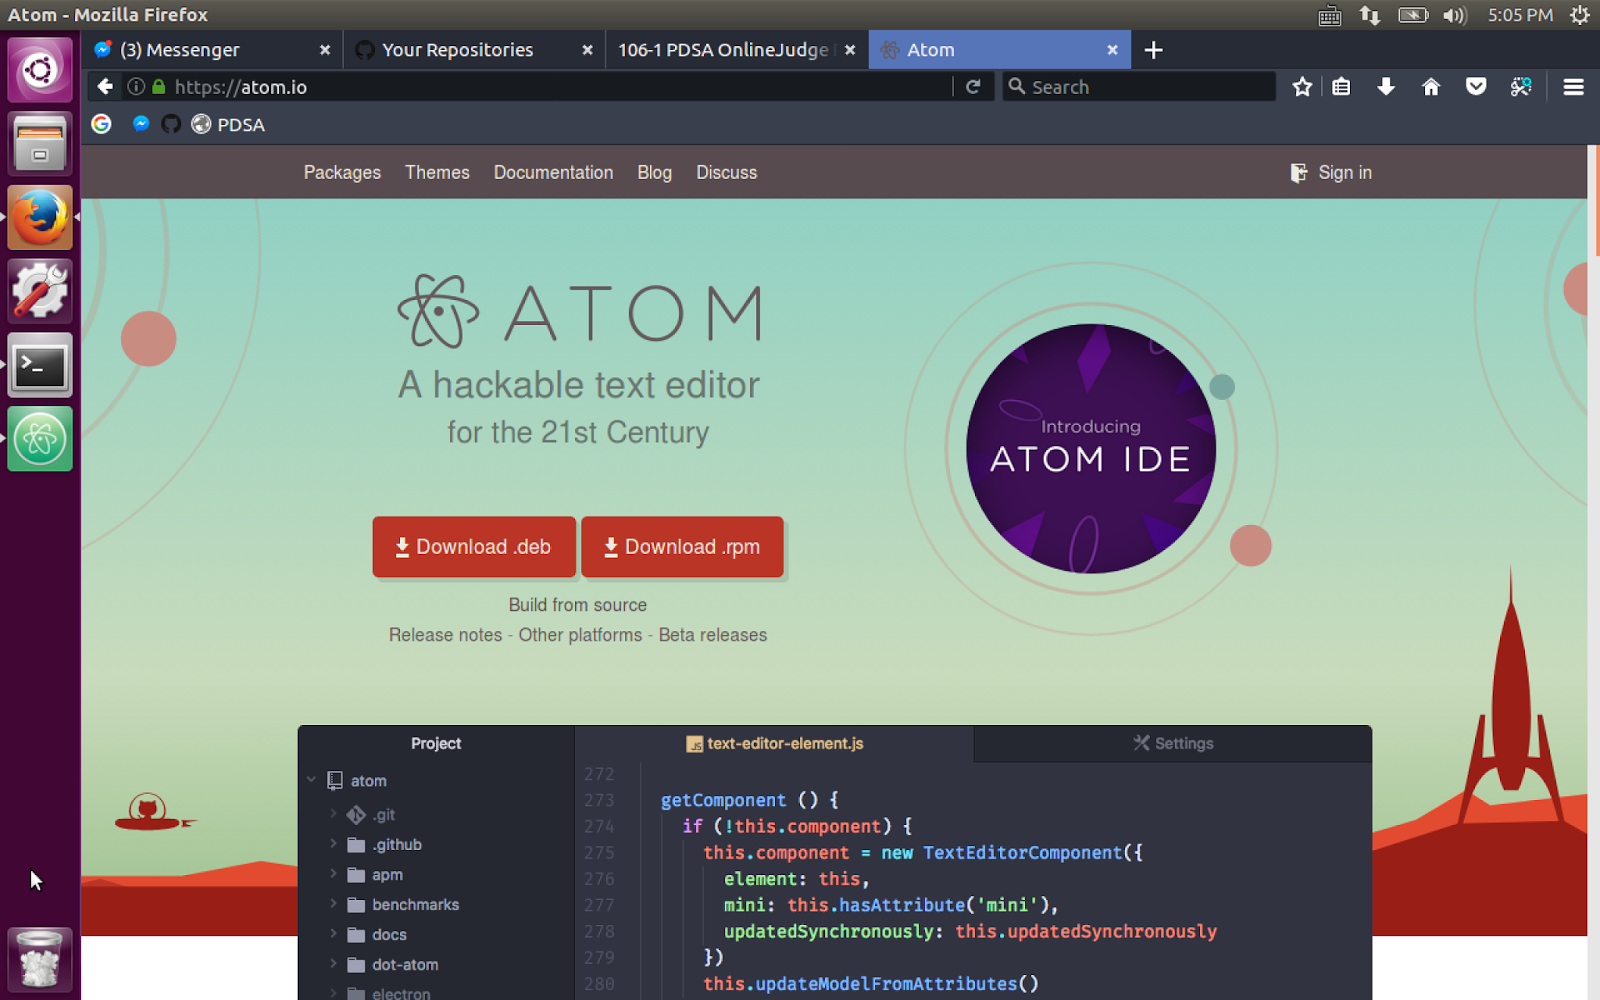Click the Atom logo on the page
Viewport: 1600px width, 1000px height.
580,312
